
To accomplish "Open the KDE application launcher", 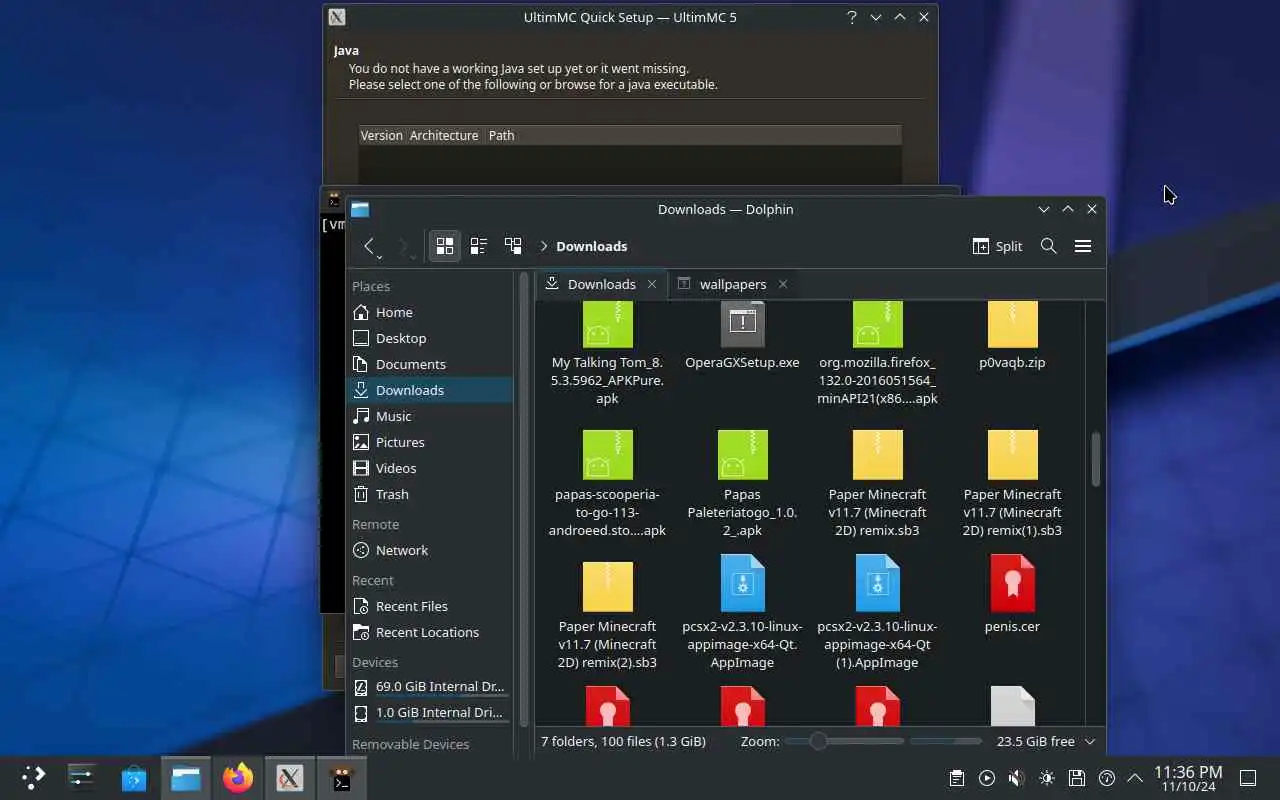I will tap(33, 778).
